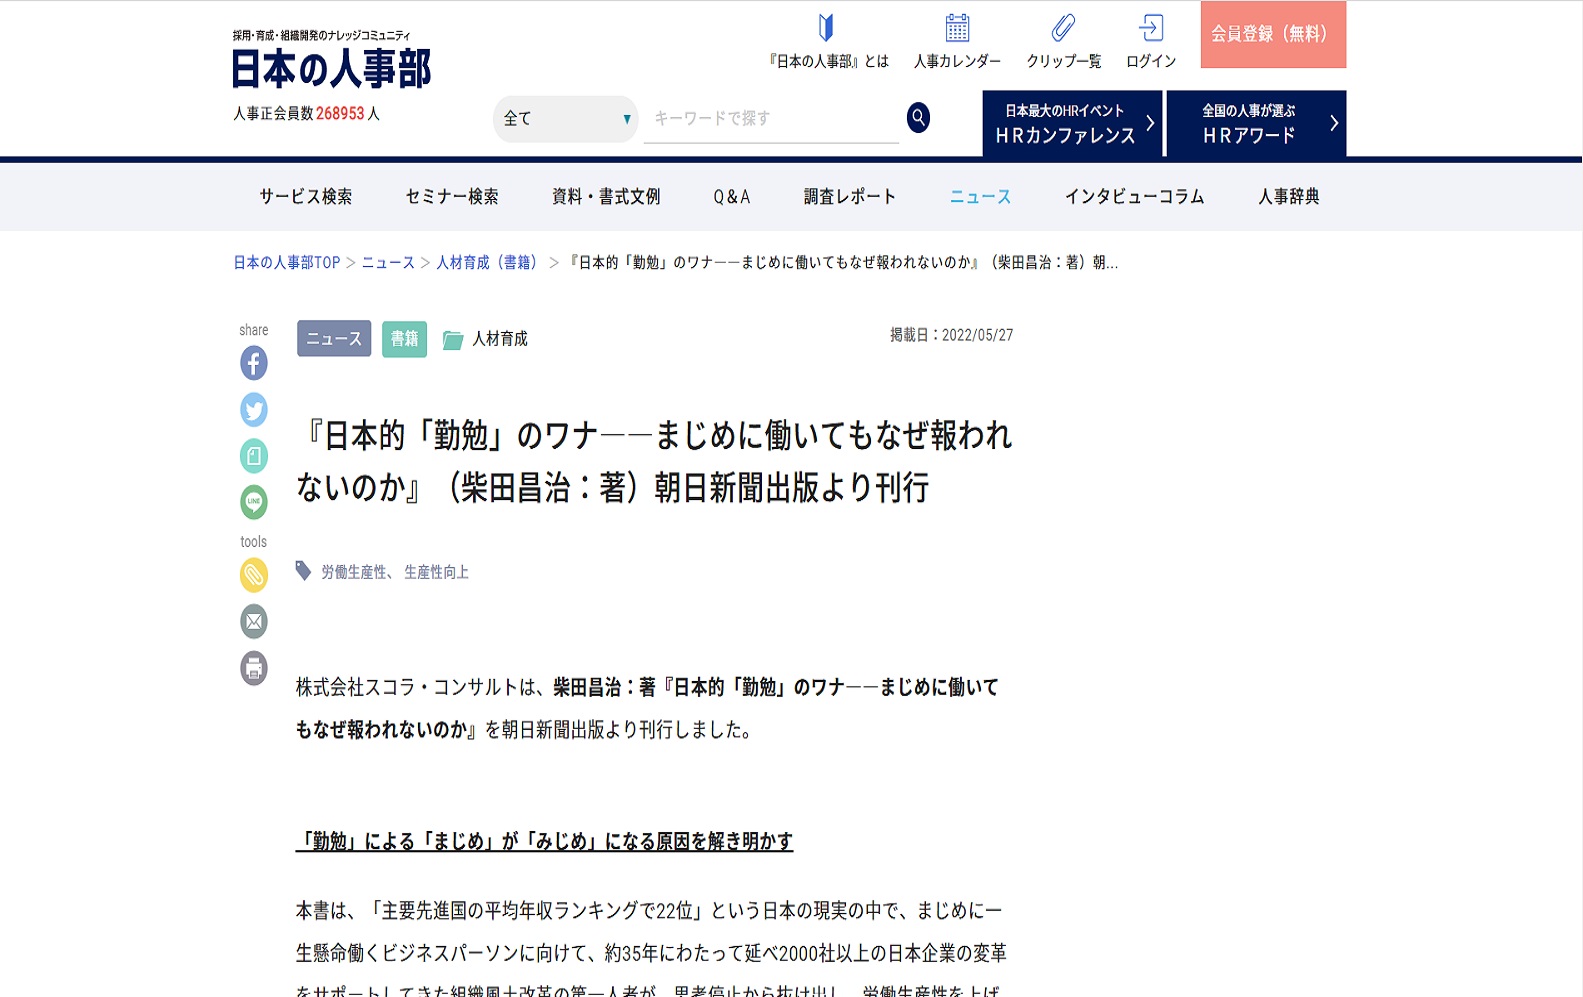This screenshot has height=997, width=1583.
Task: Click the green 書籍 category label
Action: [404, 339]
